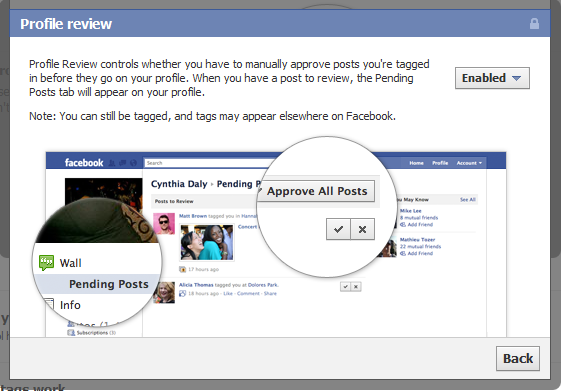The height and width of the screenshot is (391, 561).
Task: Click the lock icon in dialog header
Action: click(x=534, y=24)
